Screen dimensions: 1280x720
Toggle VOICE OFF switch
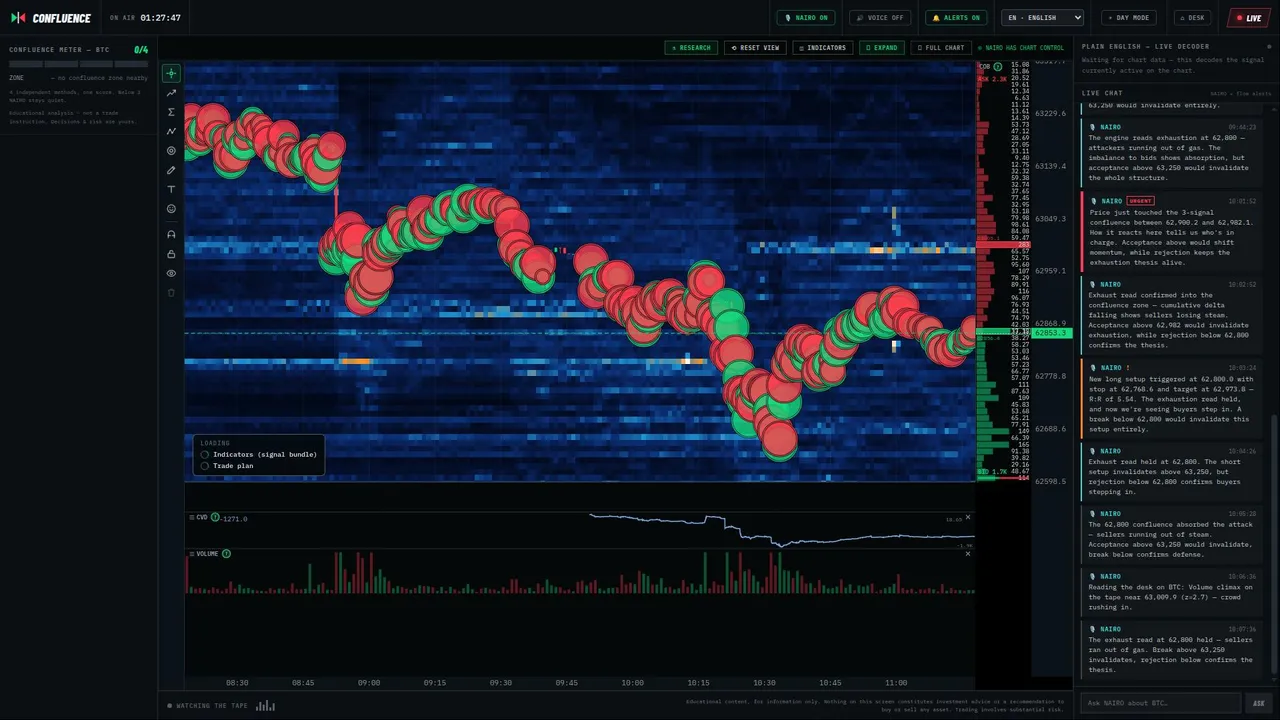[880, 18]
